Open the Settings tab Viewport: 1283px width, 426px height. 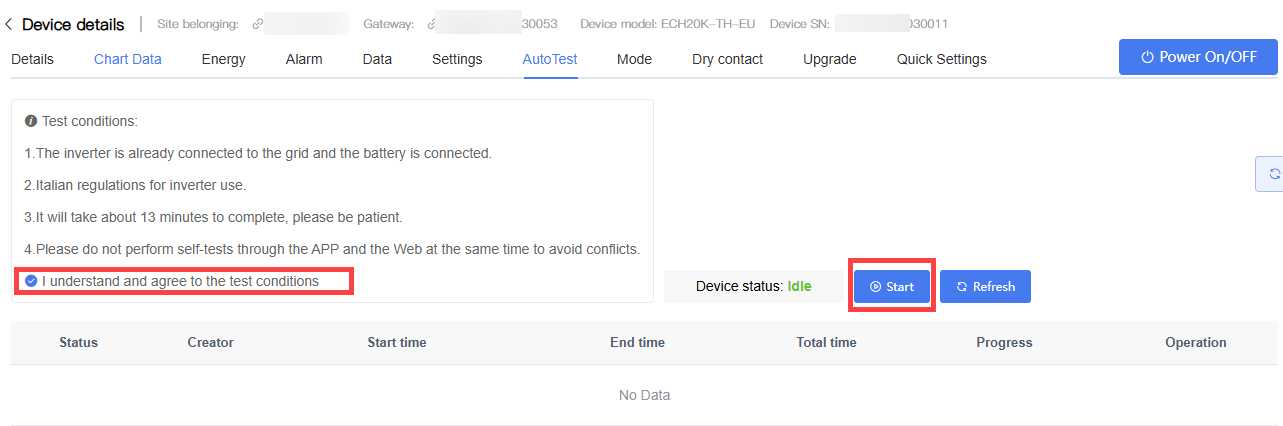click(x=457, y=59)
